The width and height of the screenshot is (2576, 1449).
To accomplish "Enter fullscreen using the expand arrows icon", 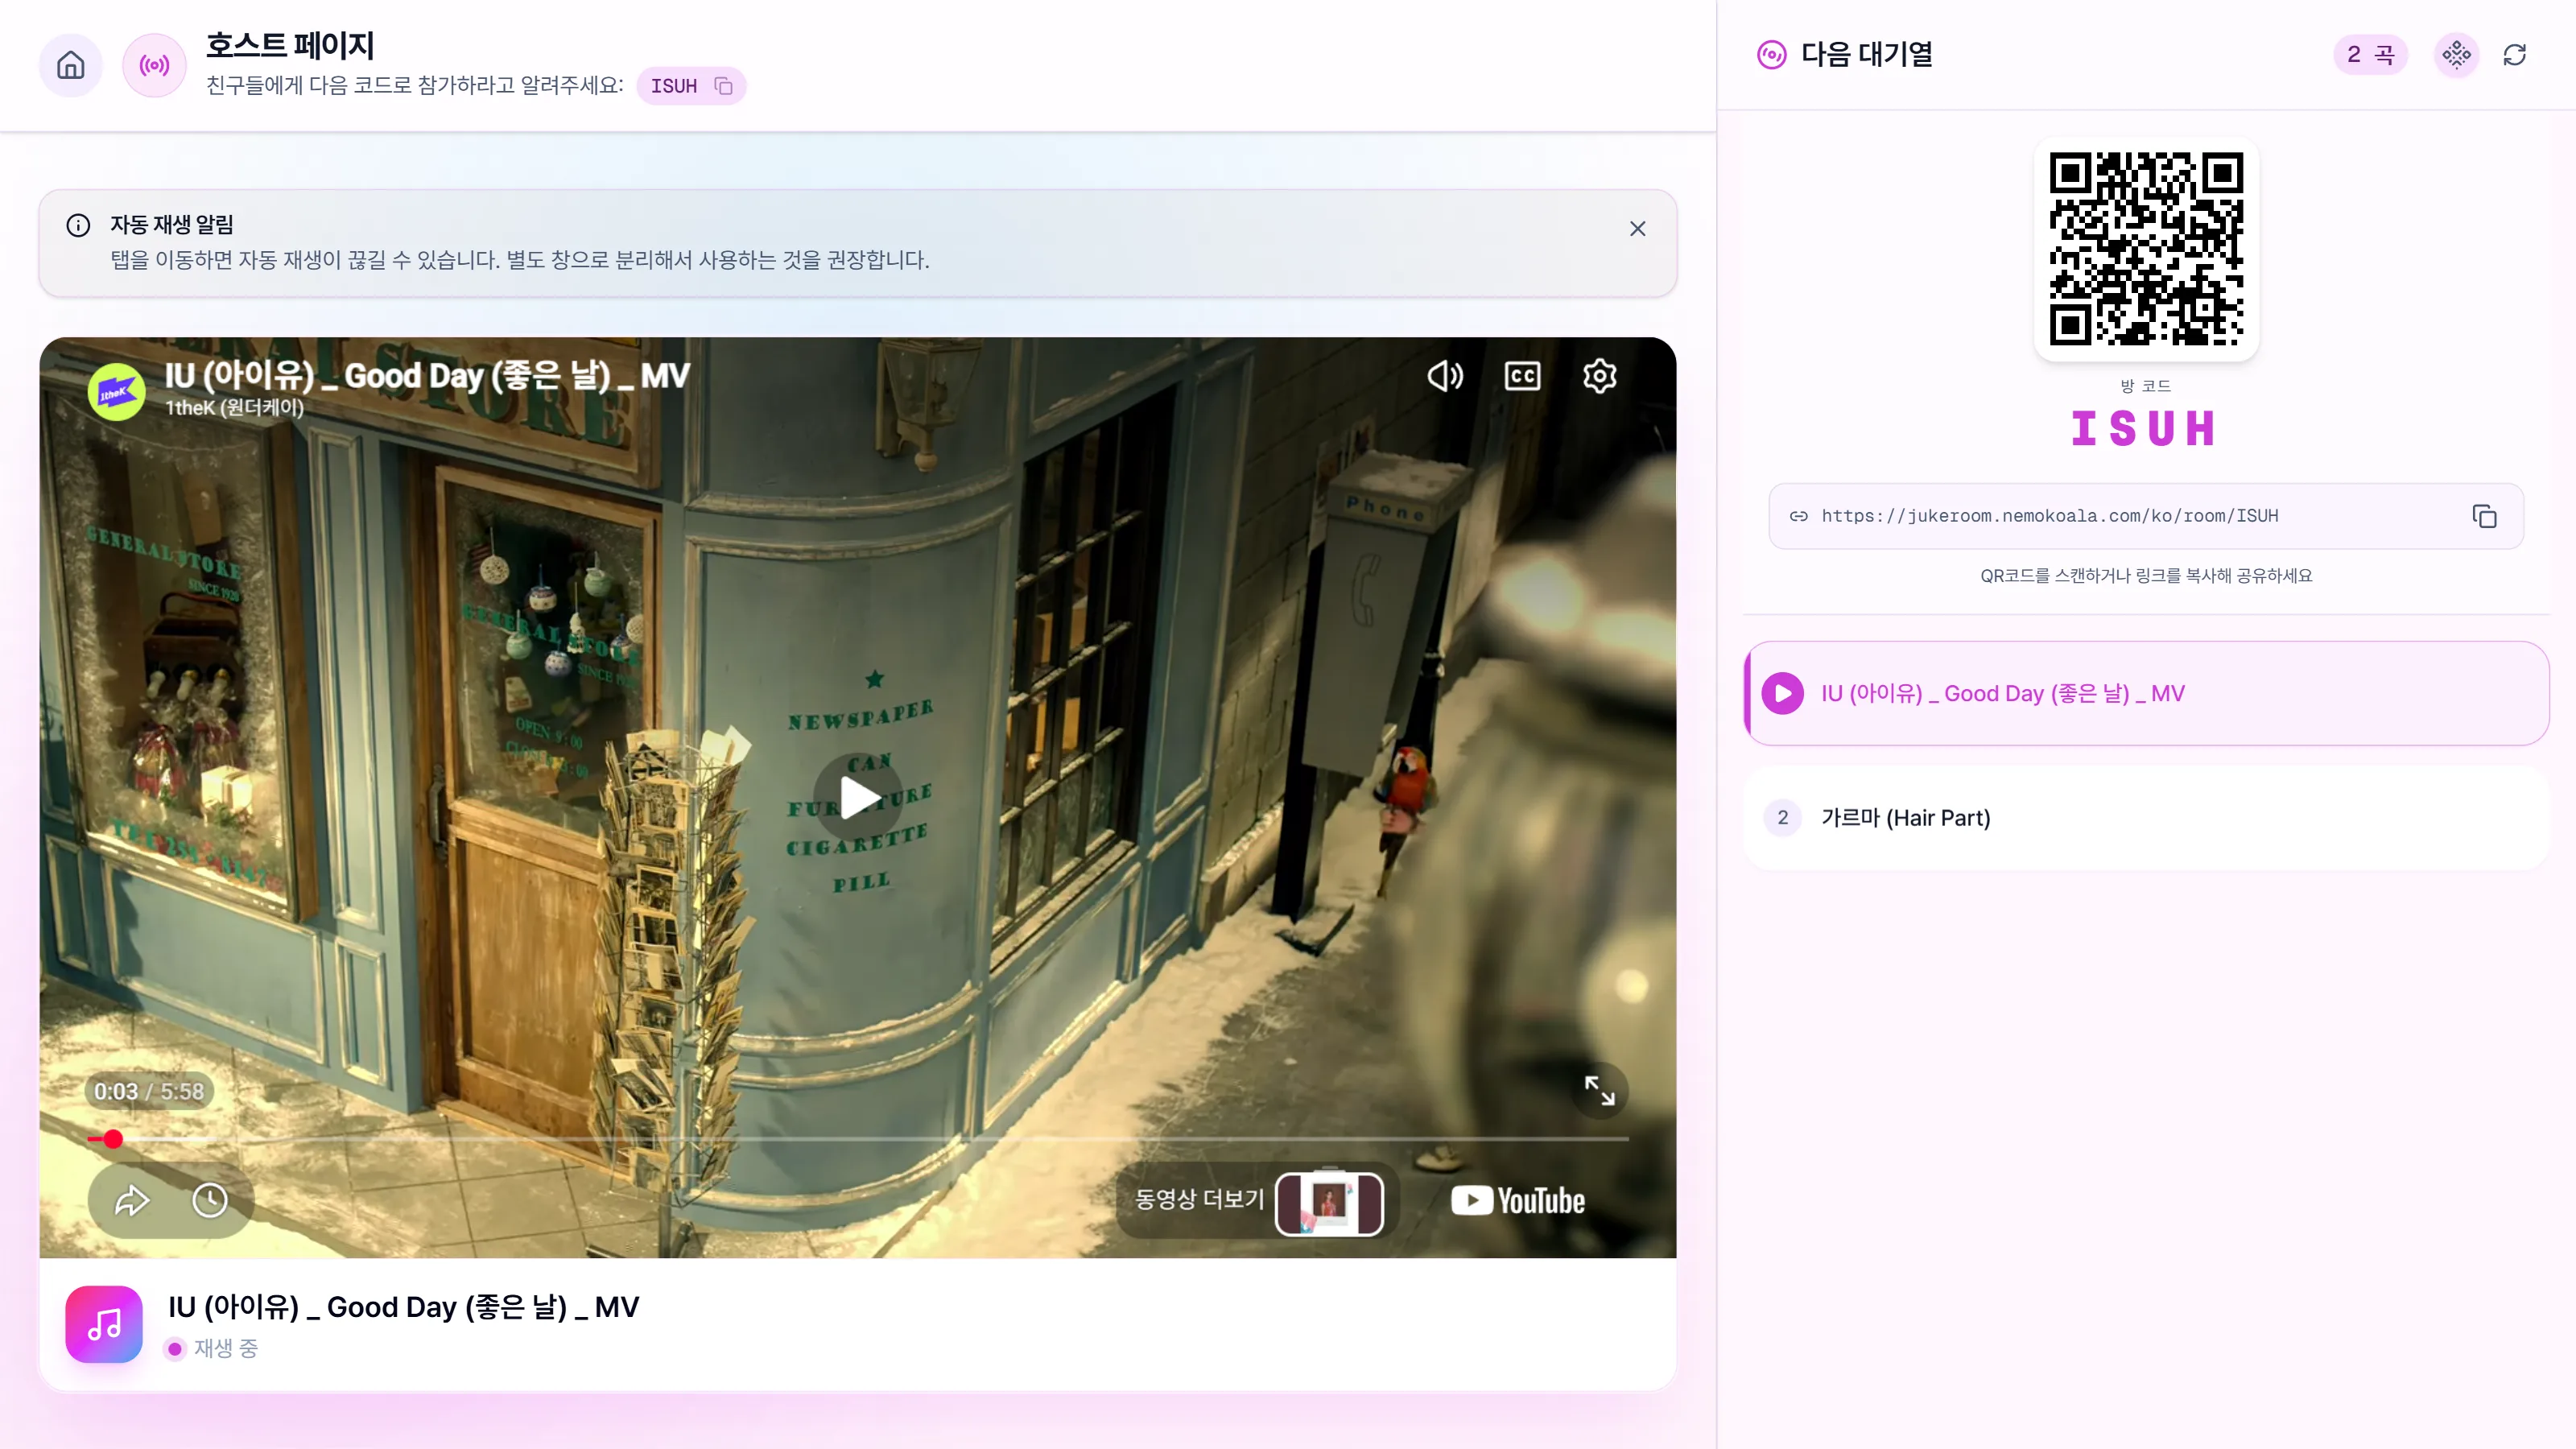I will pyautogui.click(x=1599, y=1090).
